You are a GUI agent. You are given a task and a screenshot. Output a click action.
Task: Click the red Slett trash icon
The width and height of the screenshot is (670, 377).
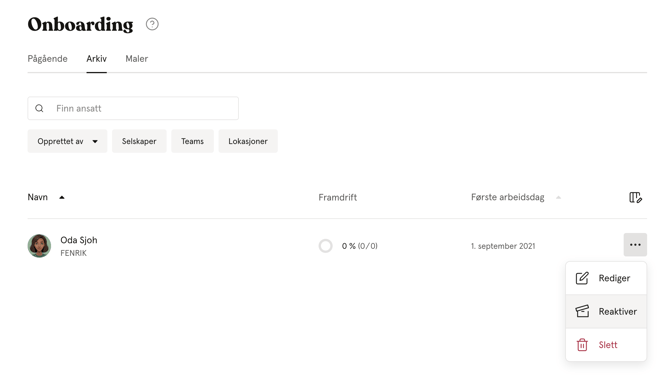tap(582, 345)
